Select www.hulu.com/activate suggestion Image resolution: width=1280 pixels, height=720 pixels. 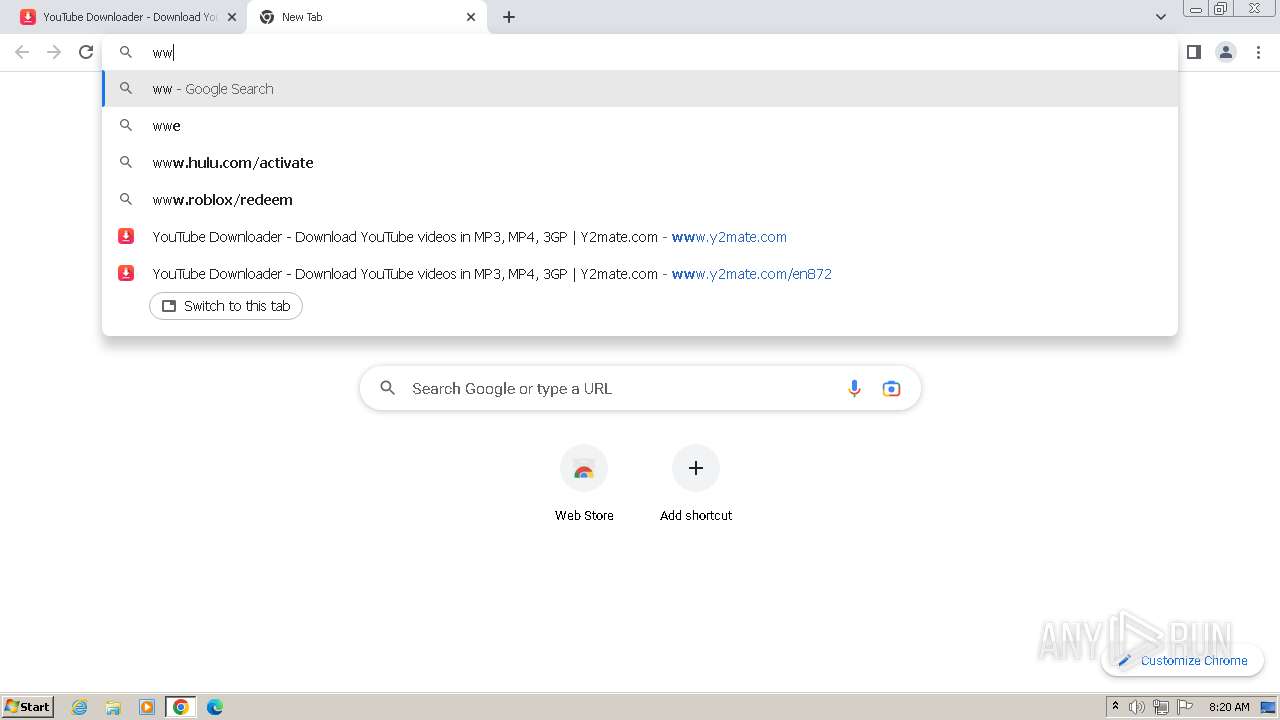coord(640,163)
